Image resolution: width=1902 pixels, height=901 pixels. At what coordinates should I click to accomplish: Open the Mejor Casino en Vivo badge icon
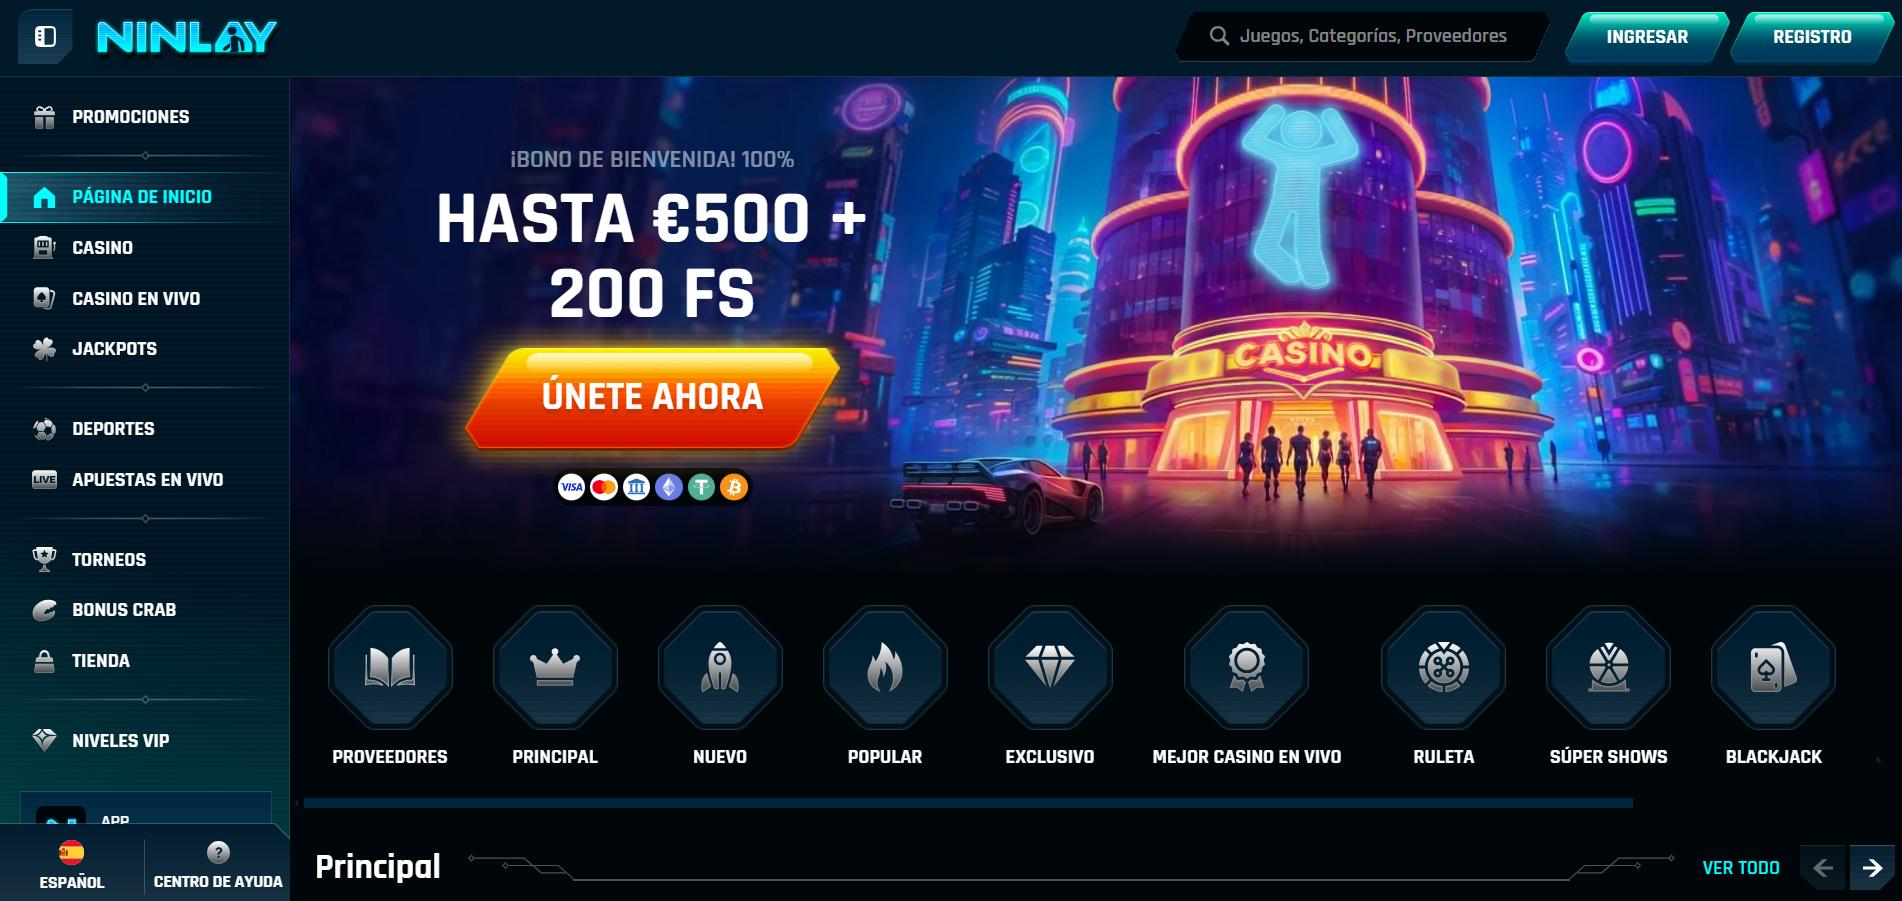1246,668
